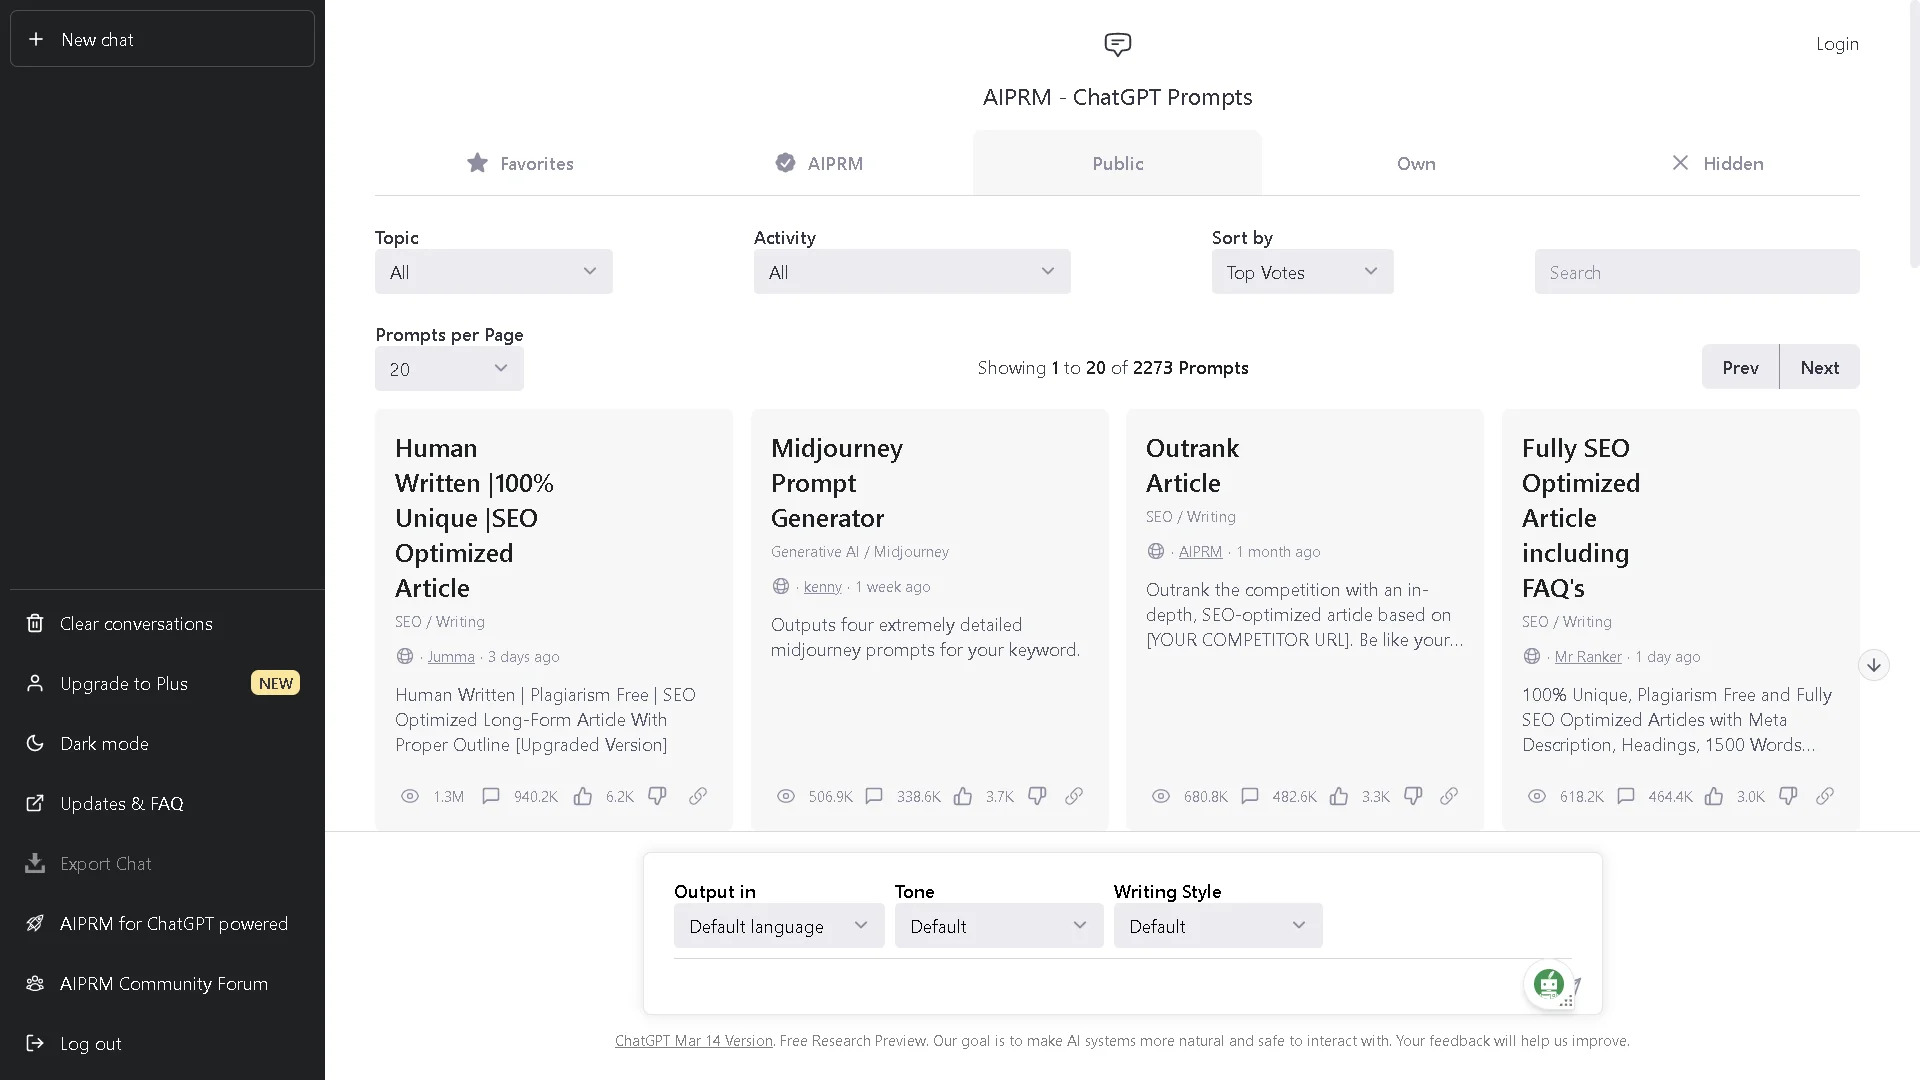Viewport: 1920px width, 1080px height.
Task: Thumbs down the Outrank Article prompt
Action: click(x=1413, y=796)
